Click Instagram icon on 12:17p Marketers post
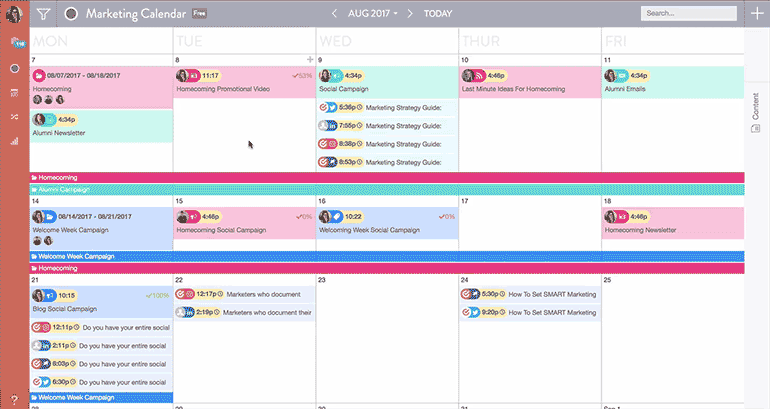This screenshot has width=770, height=409. [x=190, y=294]
